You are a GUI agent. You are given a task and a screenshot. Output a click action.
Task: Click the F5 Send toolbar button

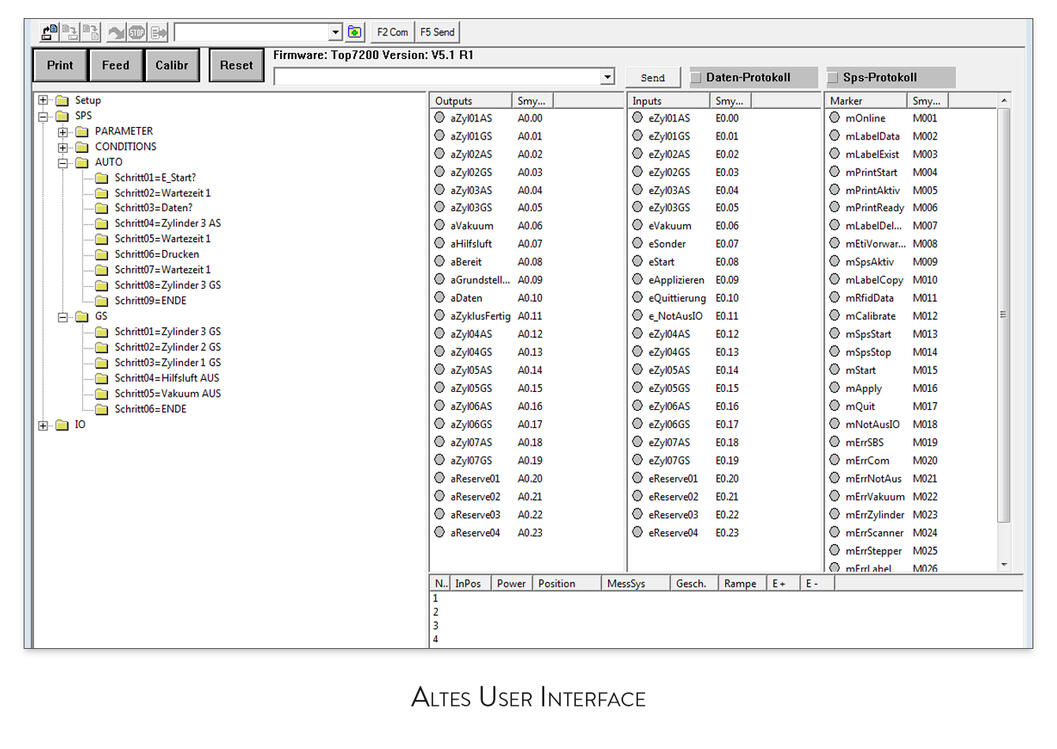point(437,32)
